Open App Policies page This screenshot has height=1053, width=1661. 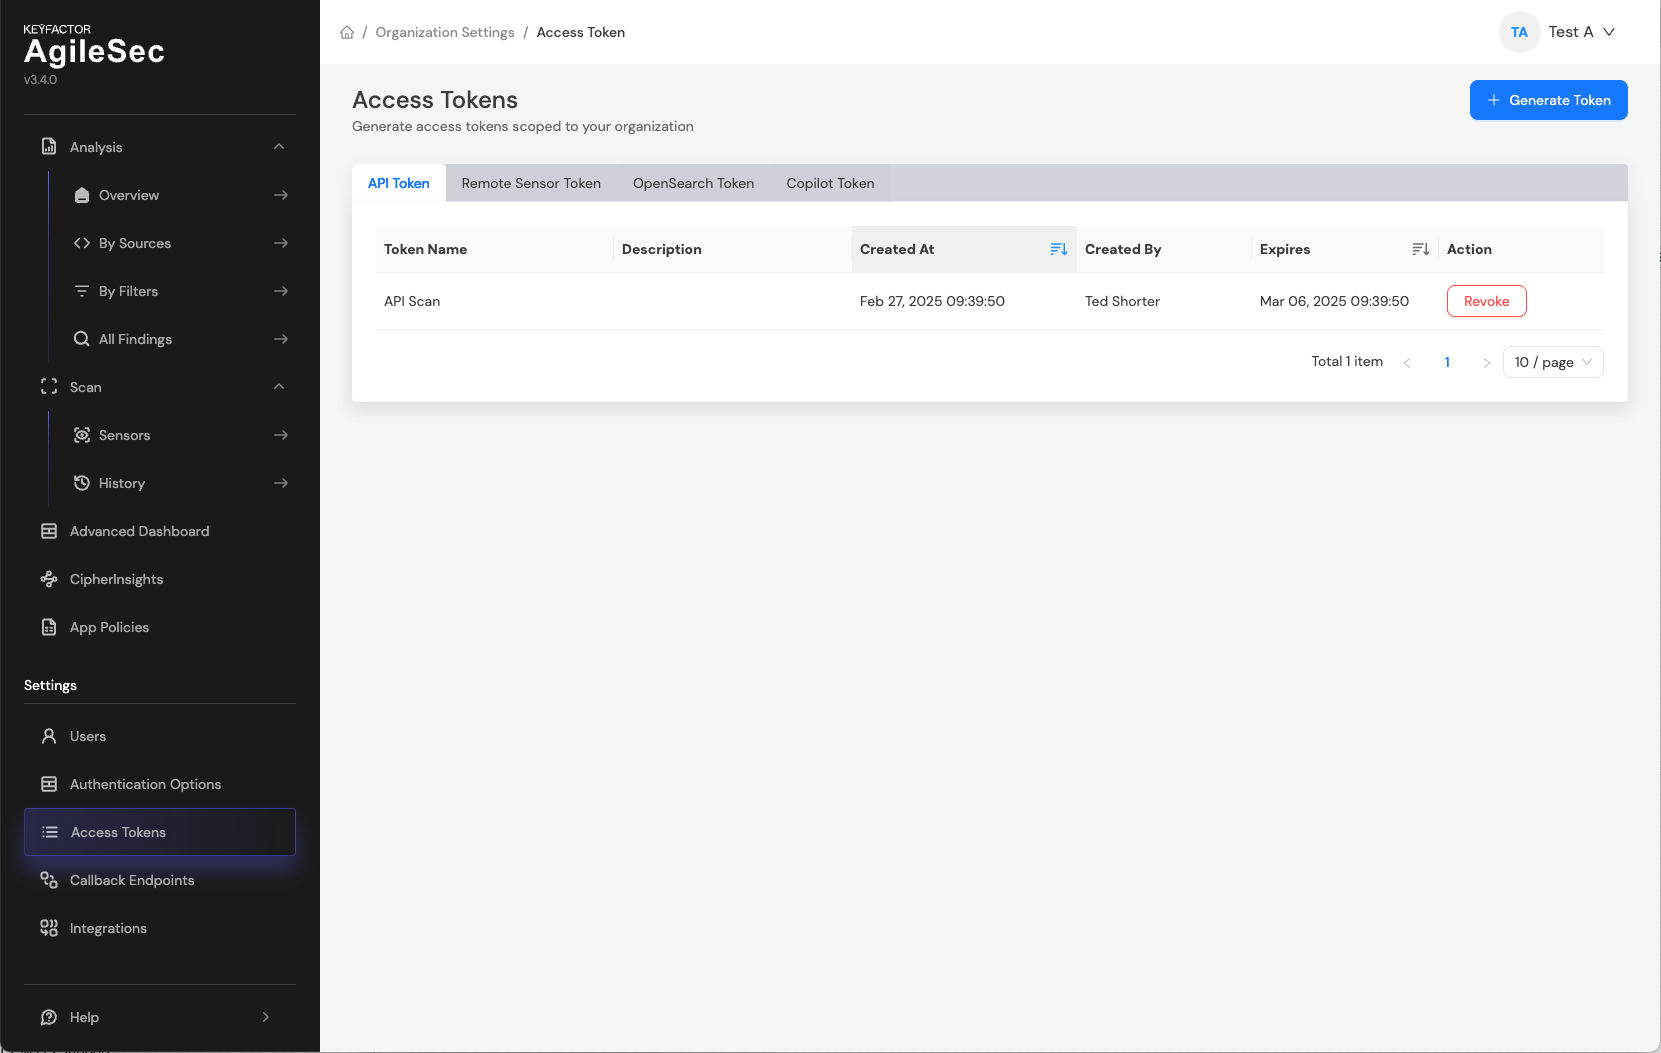(109, 627)
